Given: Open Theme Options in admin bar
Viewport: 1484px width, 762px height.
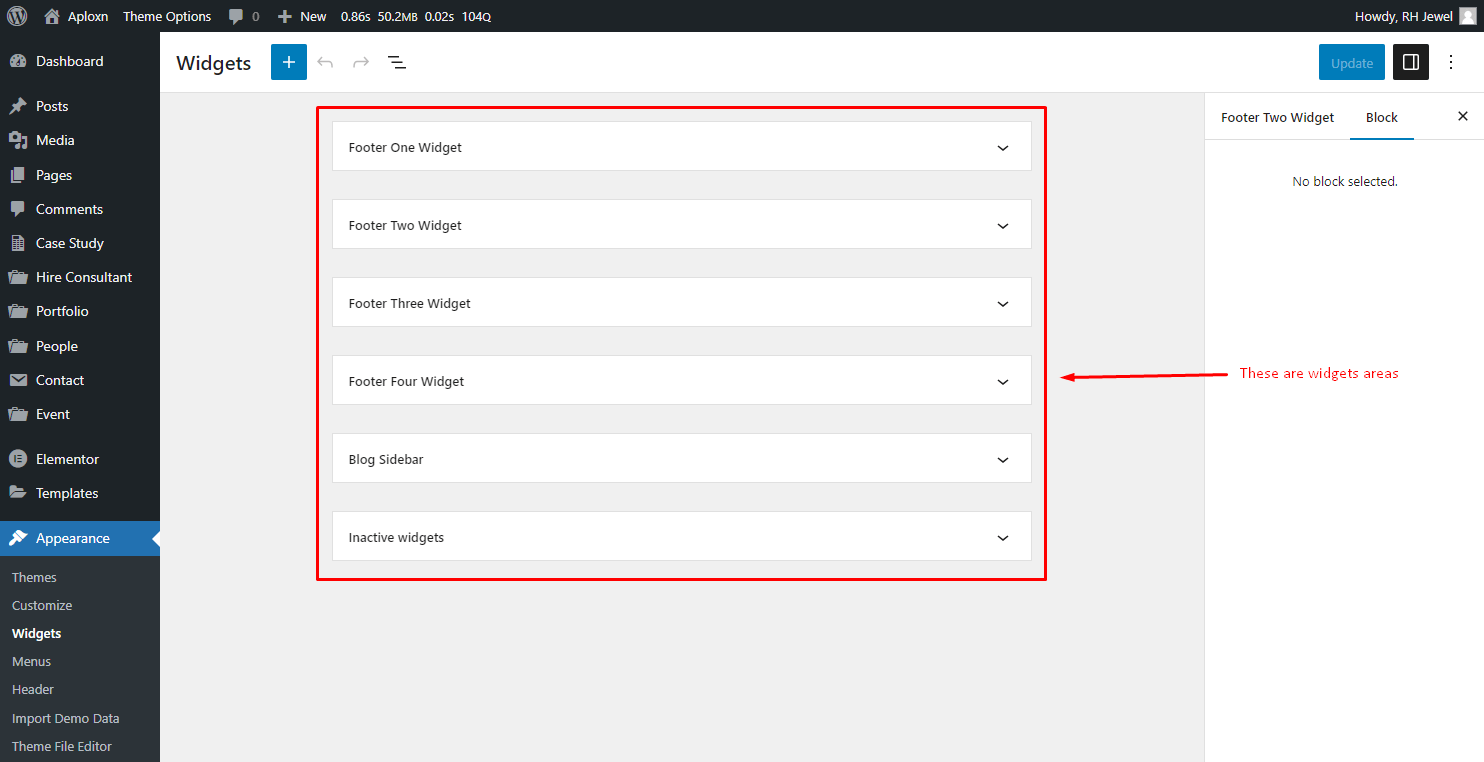Looking at the screenshot, I should coord(167,16).
